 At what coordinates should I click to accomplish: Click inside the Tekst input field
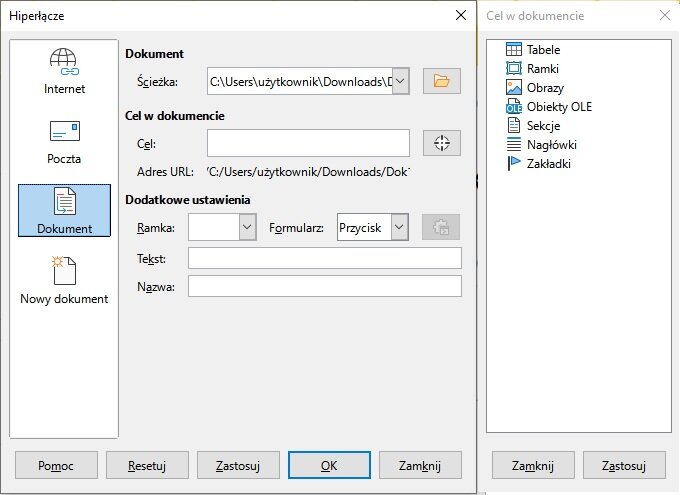[x=325, y=259]
